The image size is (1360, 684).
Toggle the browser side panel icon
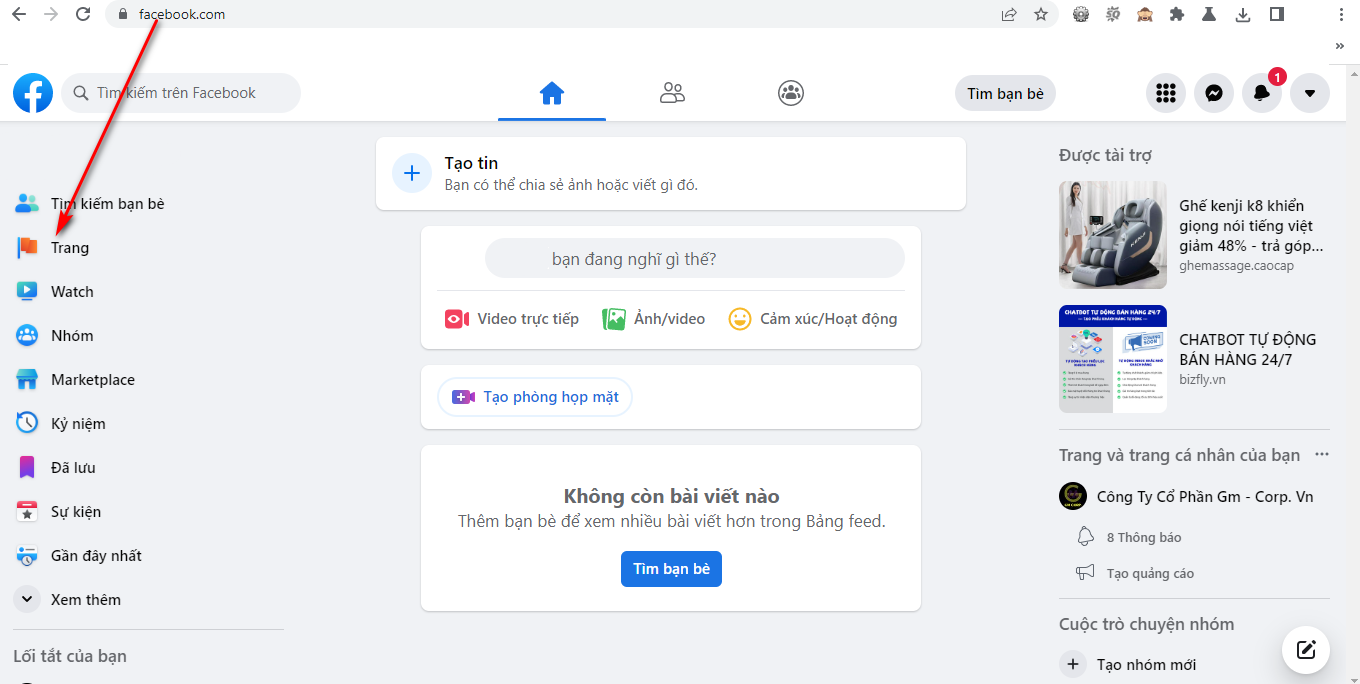click(1277, 14)
